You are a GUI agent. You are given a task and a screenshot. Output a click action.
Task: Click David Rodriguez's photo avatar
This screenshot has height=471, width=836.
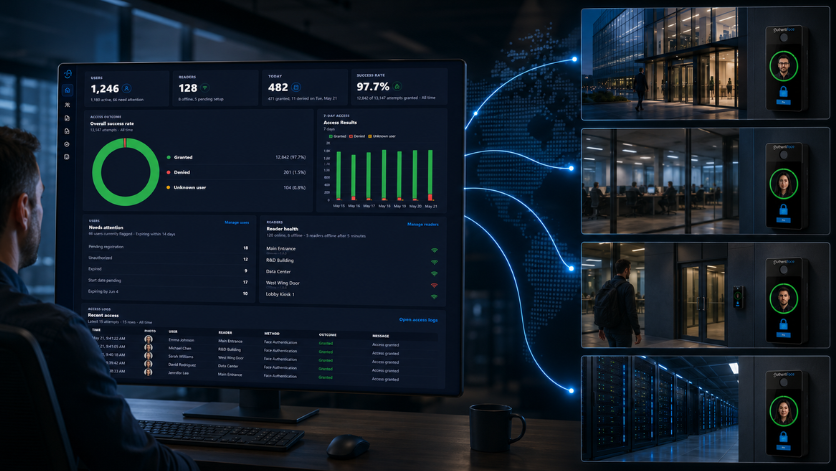[148, 364]
